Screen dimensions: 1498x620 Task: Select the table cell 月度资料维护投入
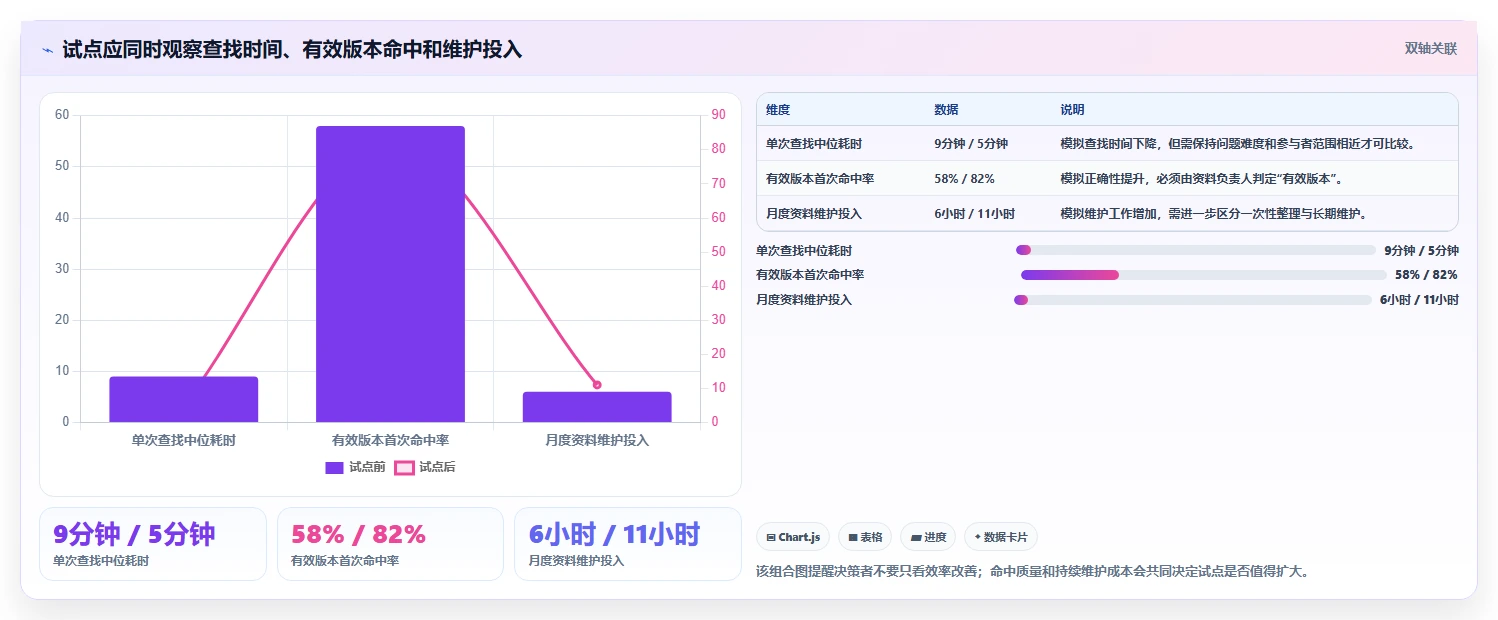(x=814, y=214)
